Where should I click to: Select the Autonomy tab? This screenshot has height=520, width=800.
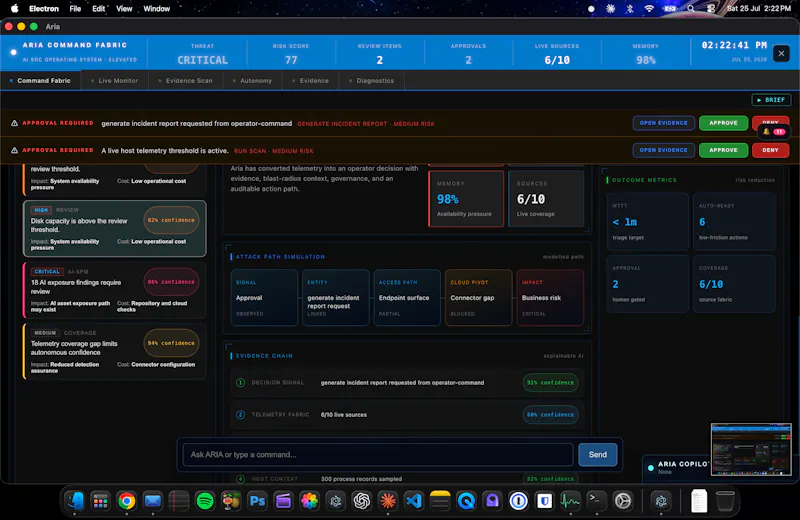click(252, 81)
